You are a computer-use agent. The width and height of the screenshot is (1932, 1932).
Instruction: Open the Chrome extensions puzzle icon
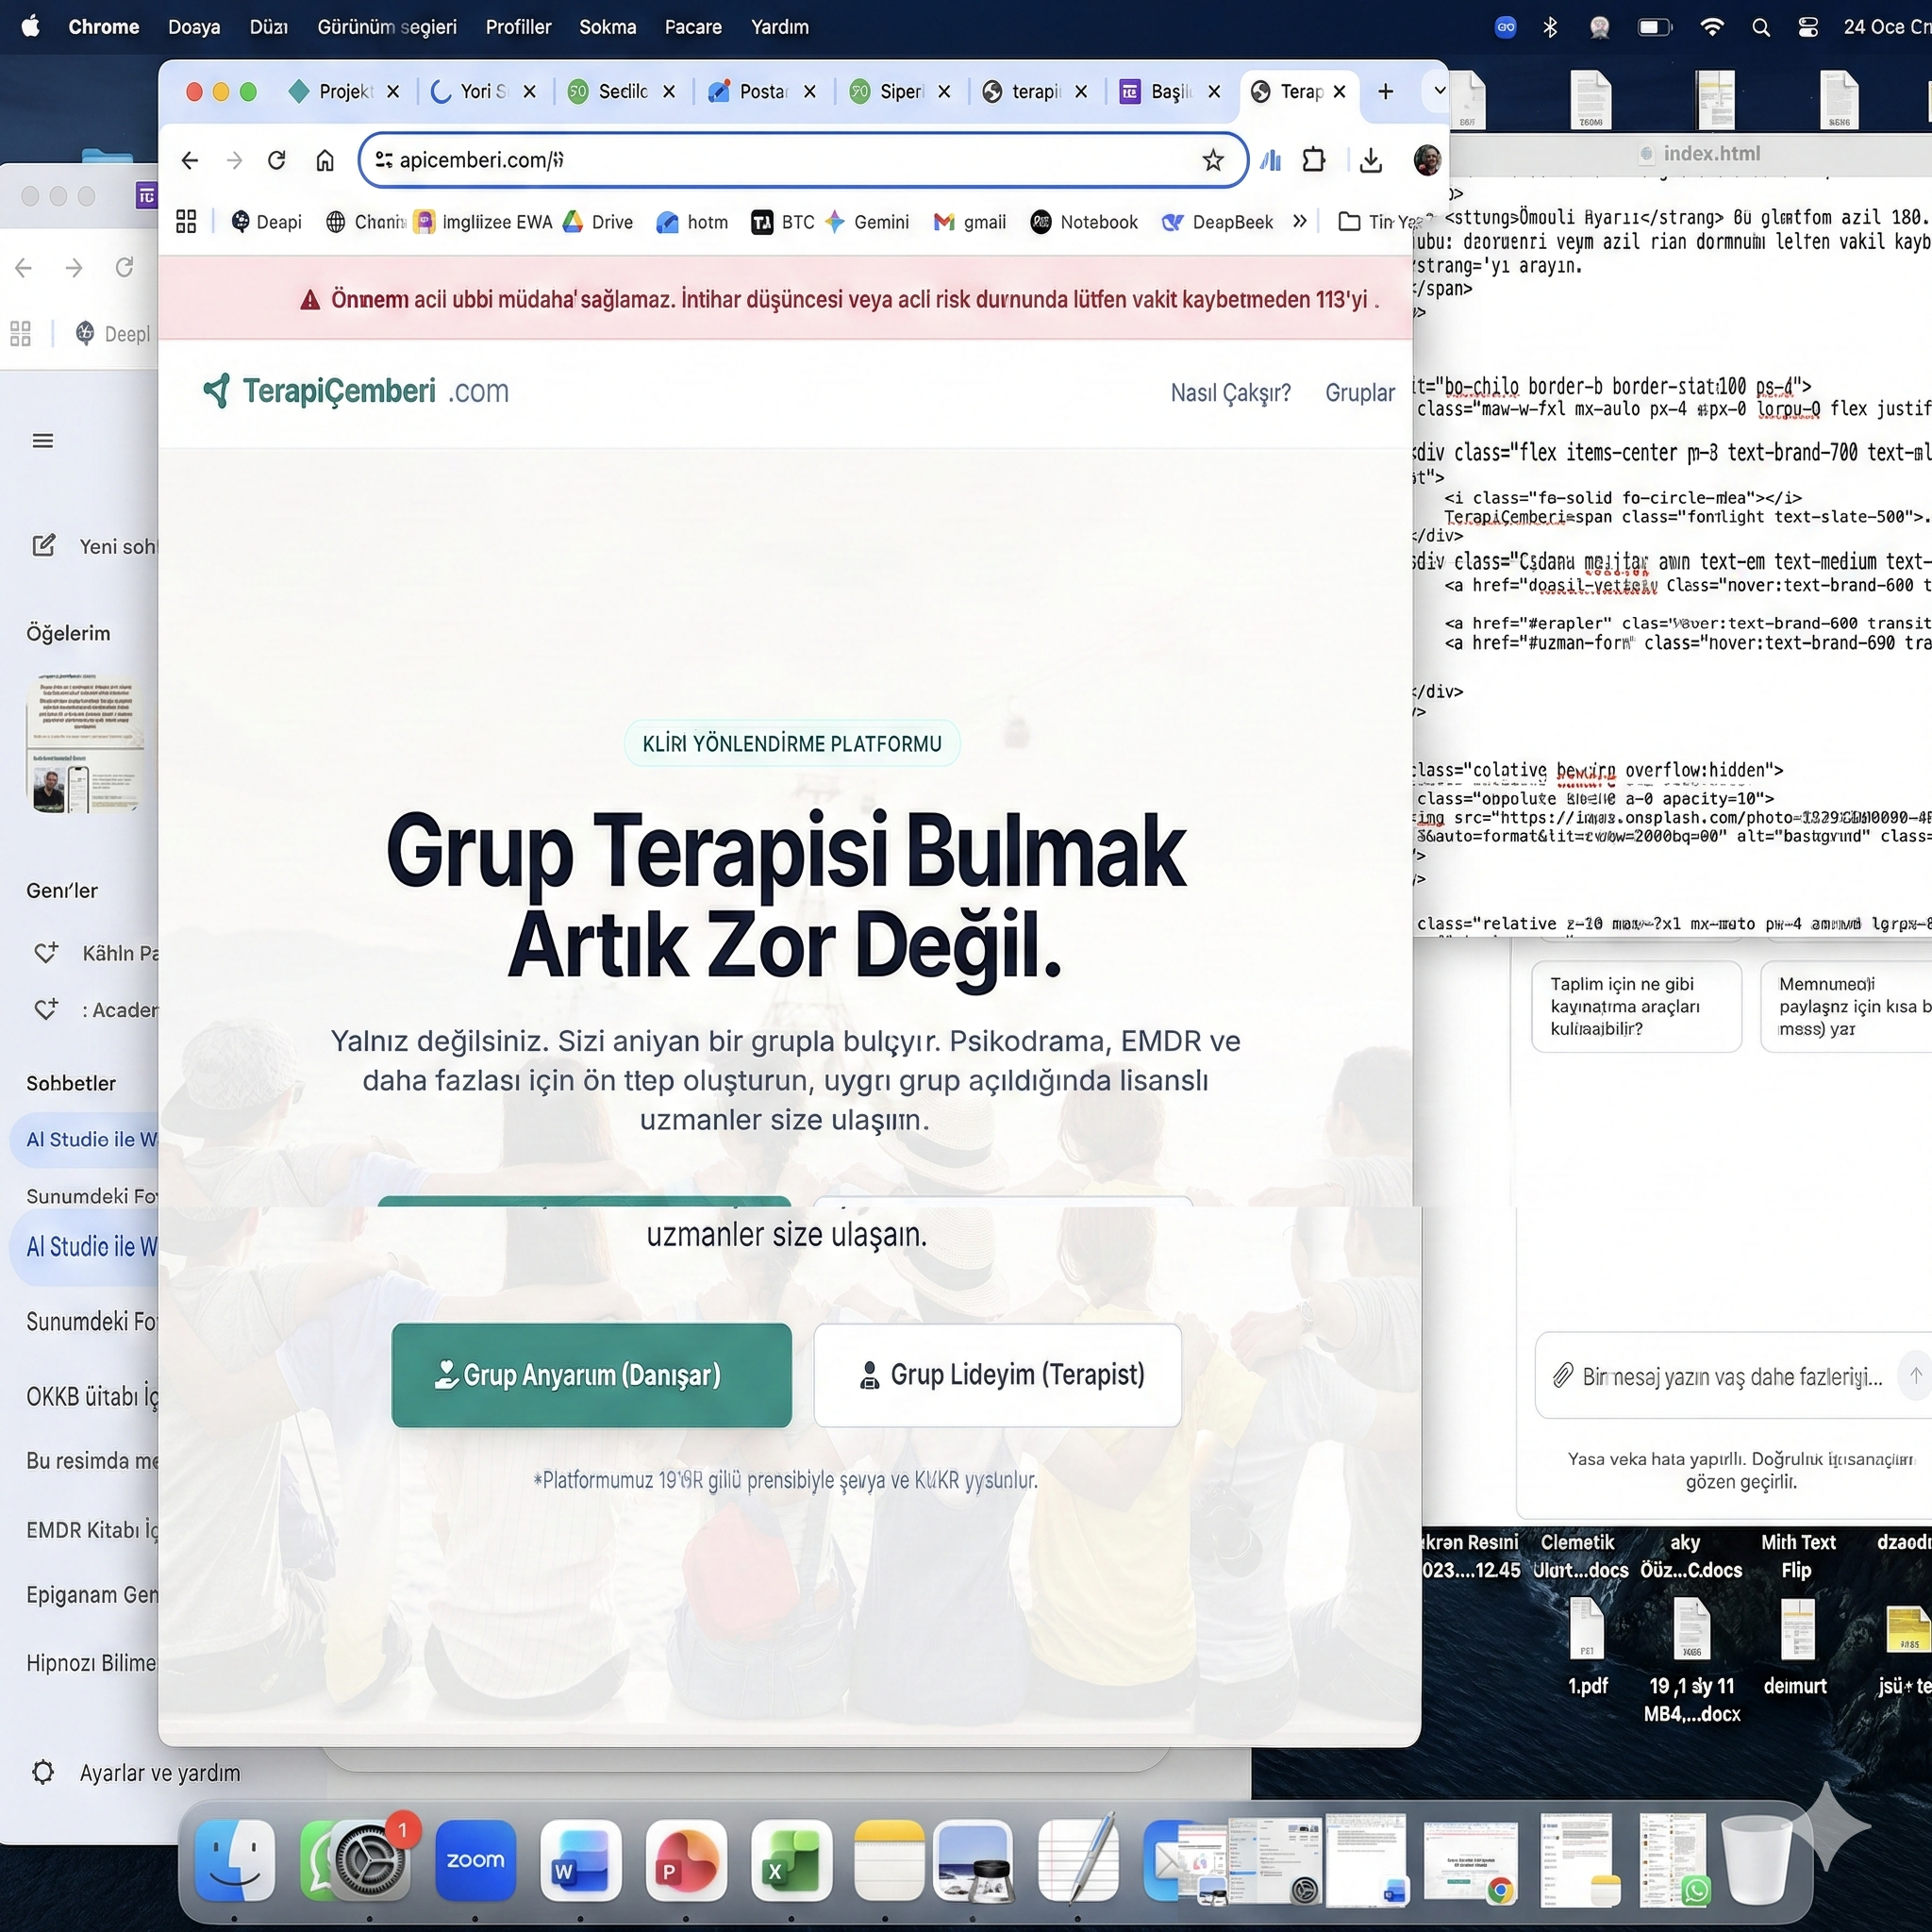1314,160
